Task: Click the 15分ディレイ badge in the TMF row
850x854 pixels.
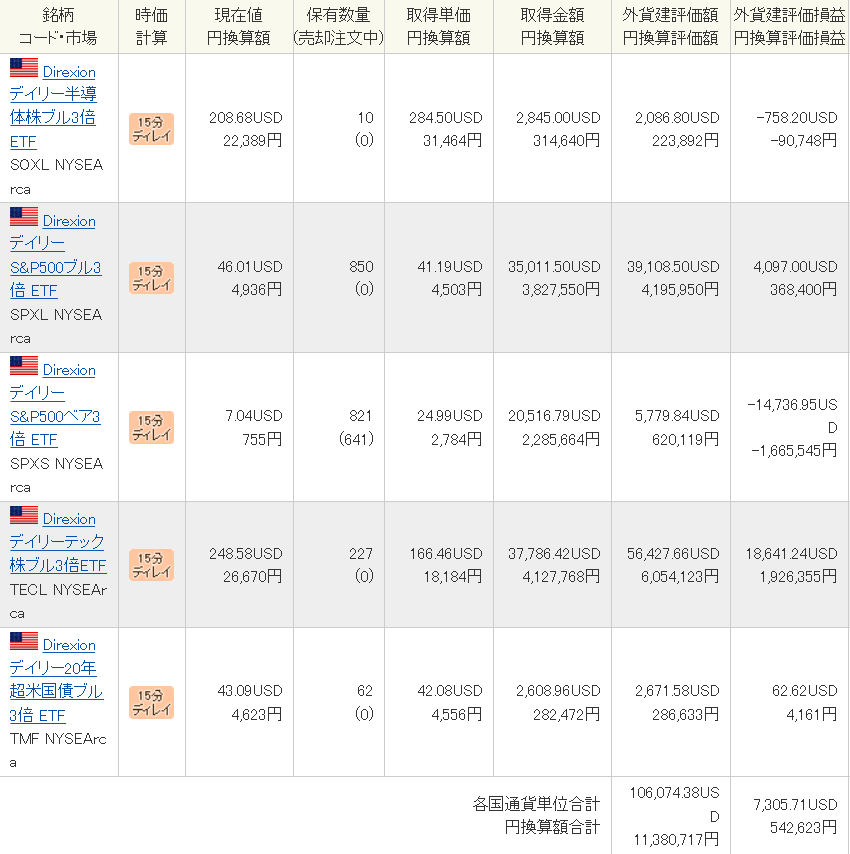Action: pyautogui.click(x=151, y=703)
